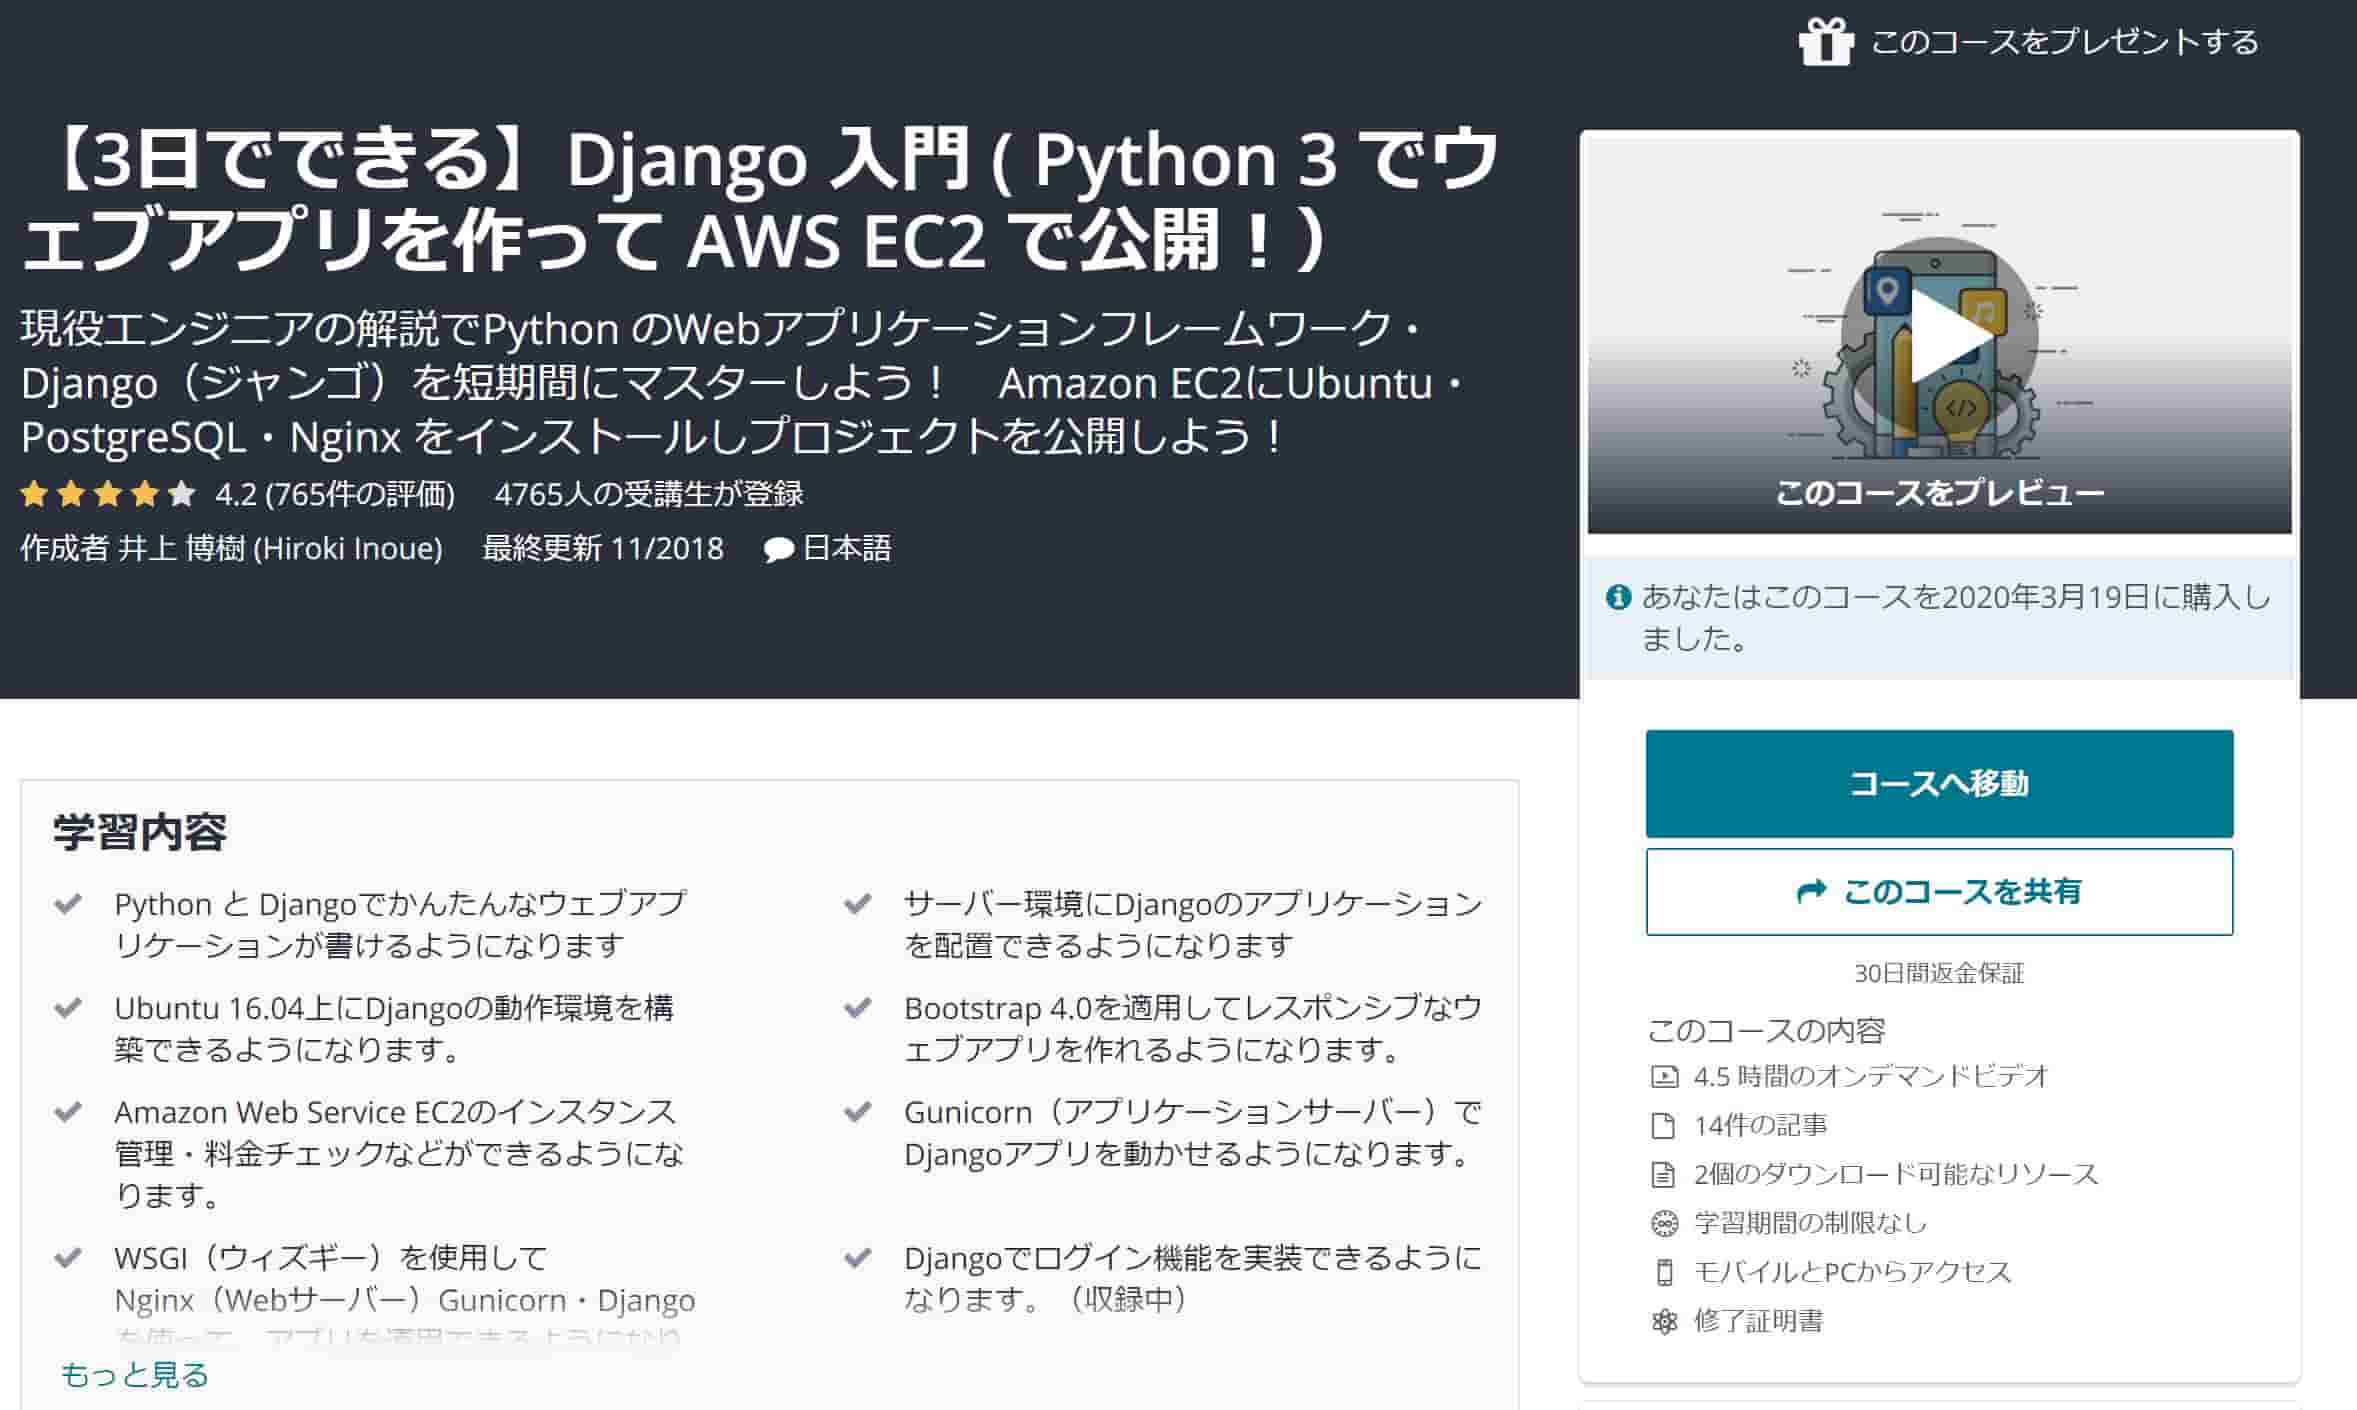Click checkmark beside Gunicorn item
The height and width of the screenshot is (1410, 2357).
pyautogui.click(x=858, y=1112)
